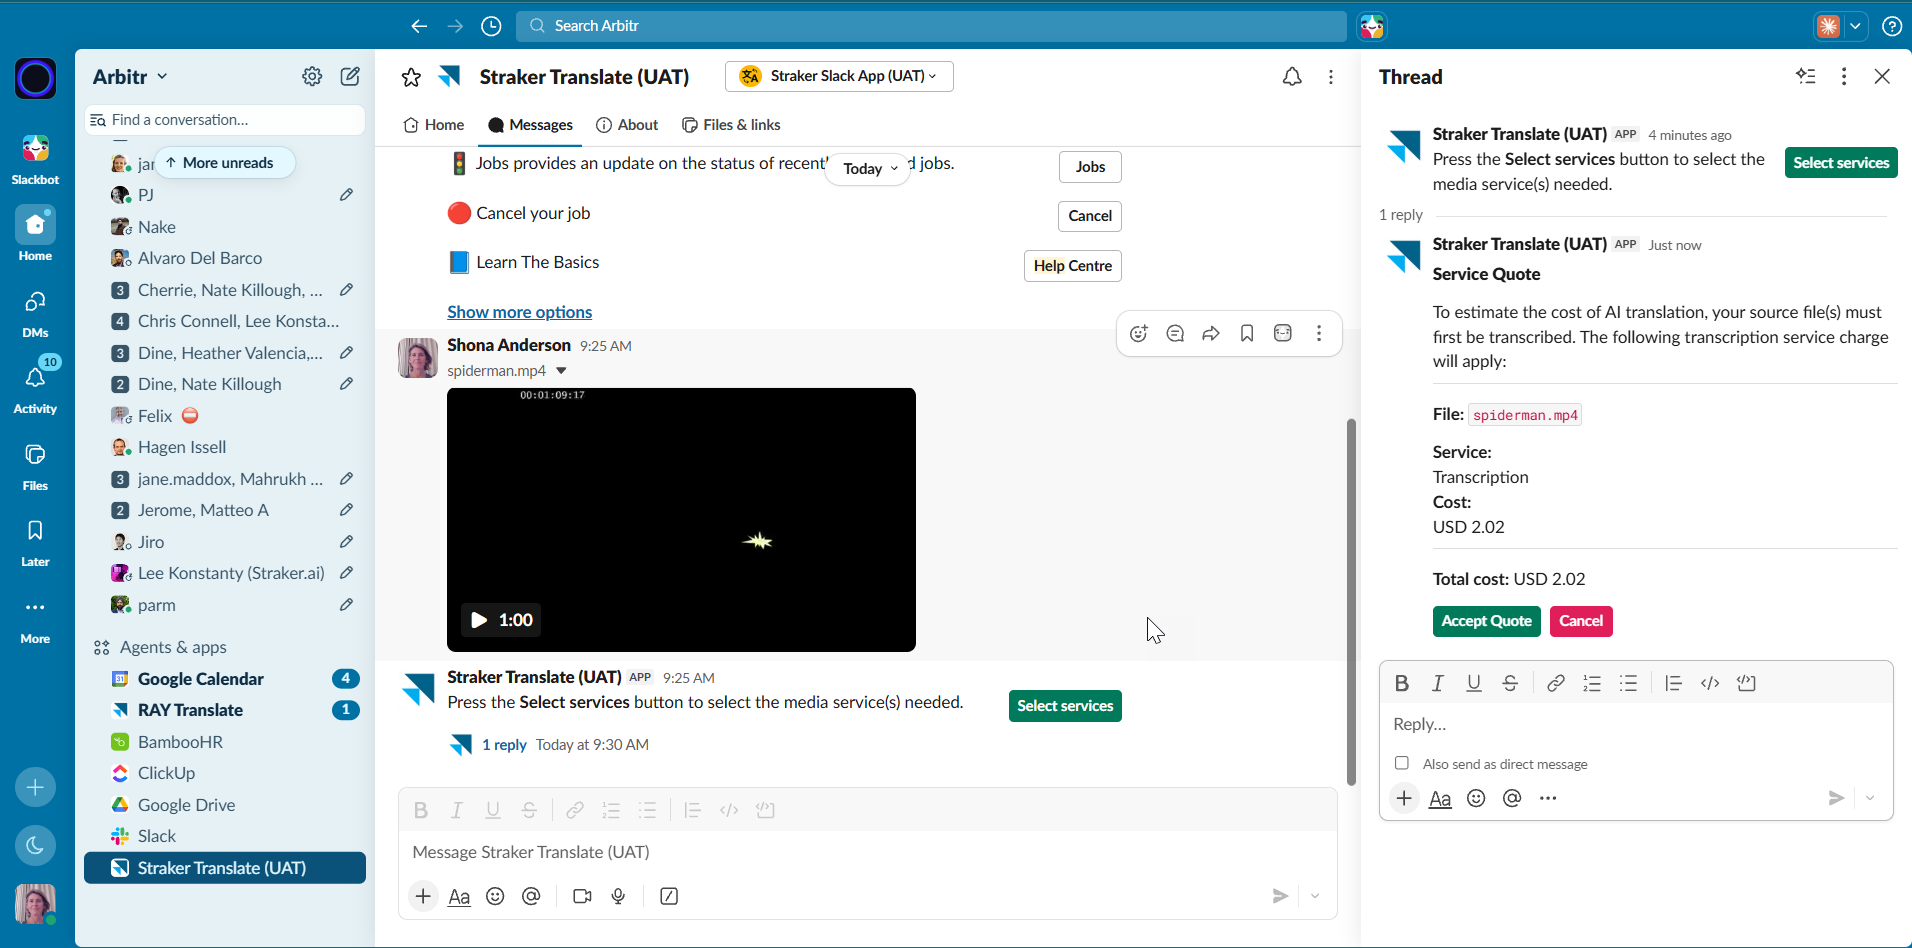Open thread send options dropdown arrow

click(1870, 798)
